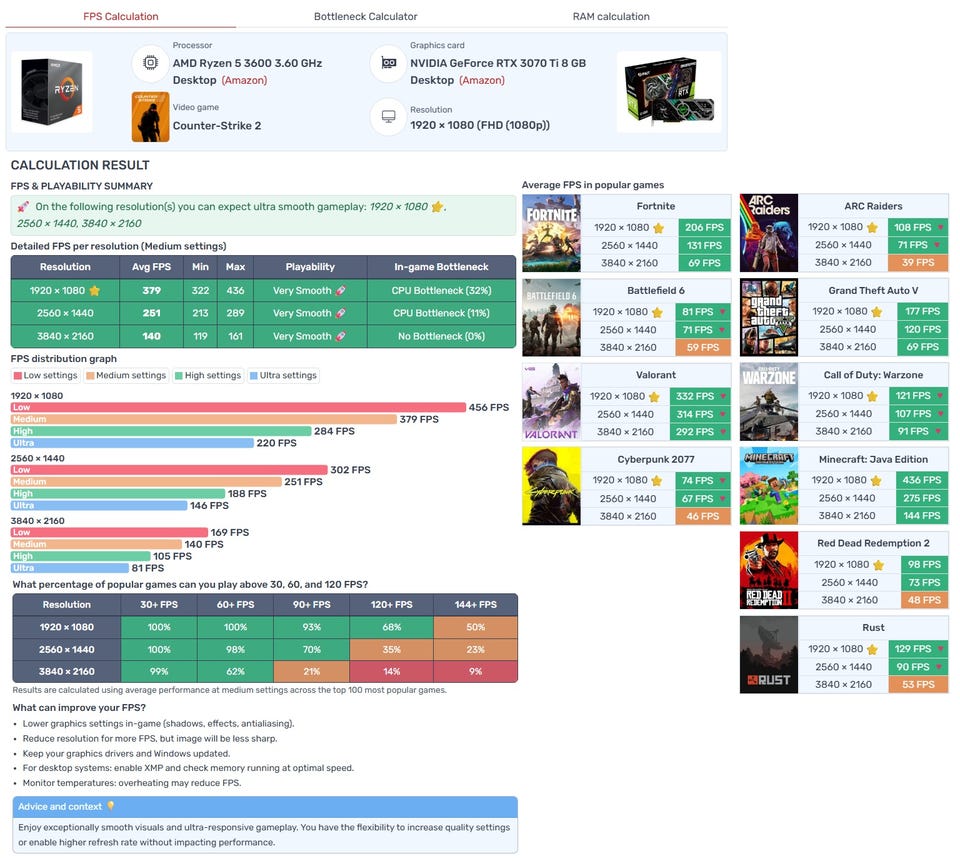Select the FPS Calculation tab
The height and width of the screenshot is (861, 960).
[x=121, y=17]
